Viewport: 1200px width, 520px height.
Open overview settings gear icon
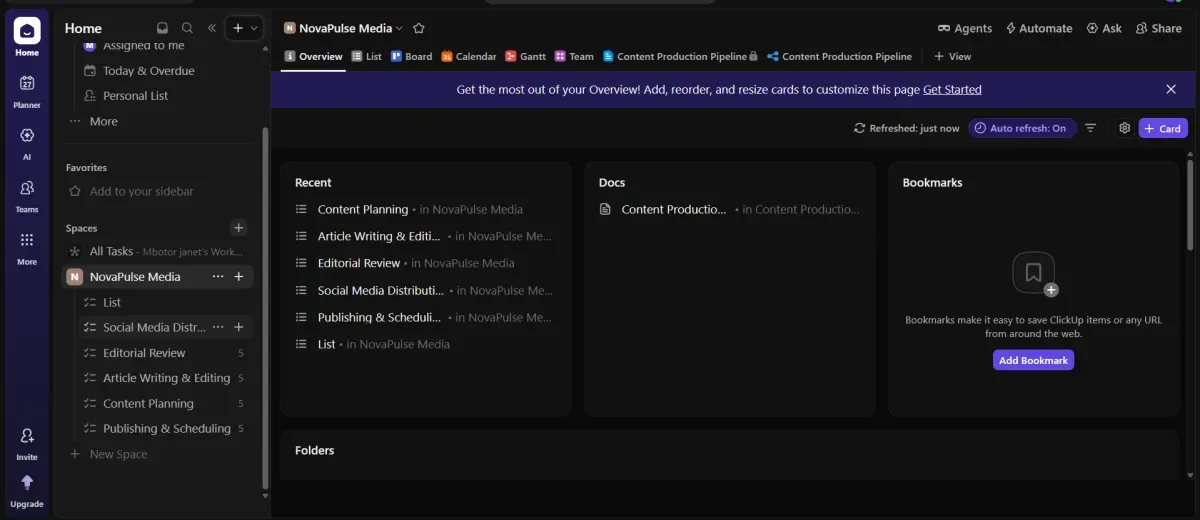click(1125, 128)
